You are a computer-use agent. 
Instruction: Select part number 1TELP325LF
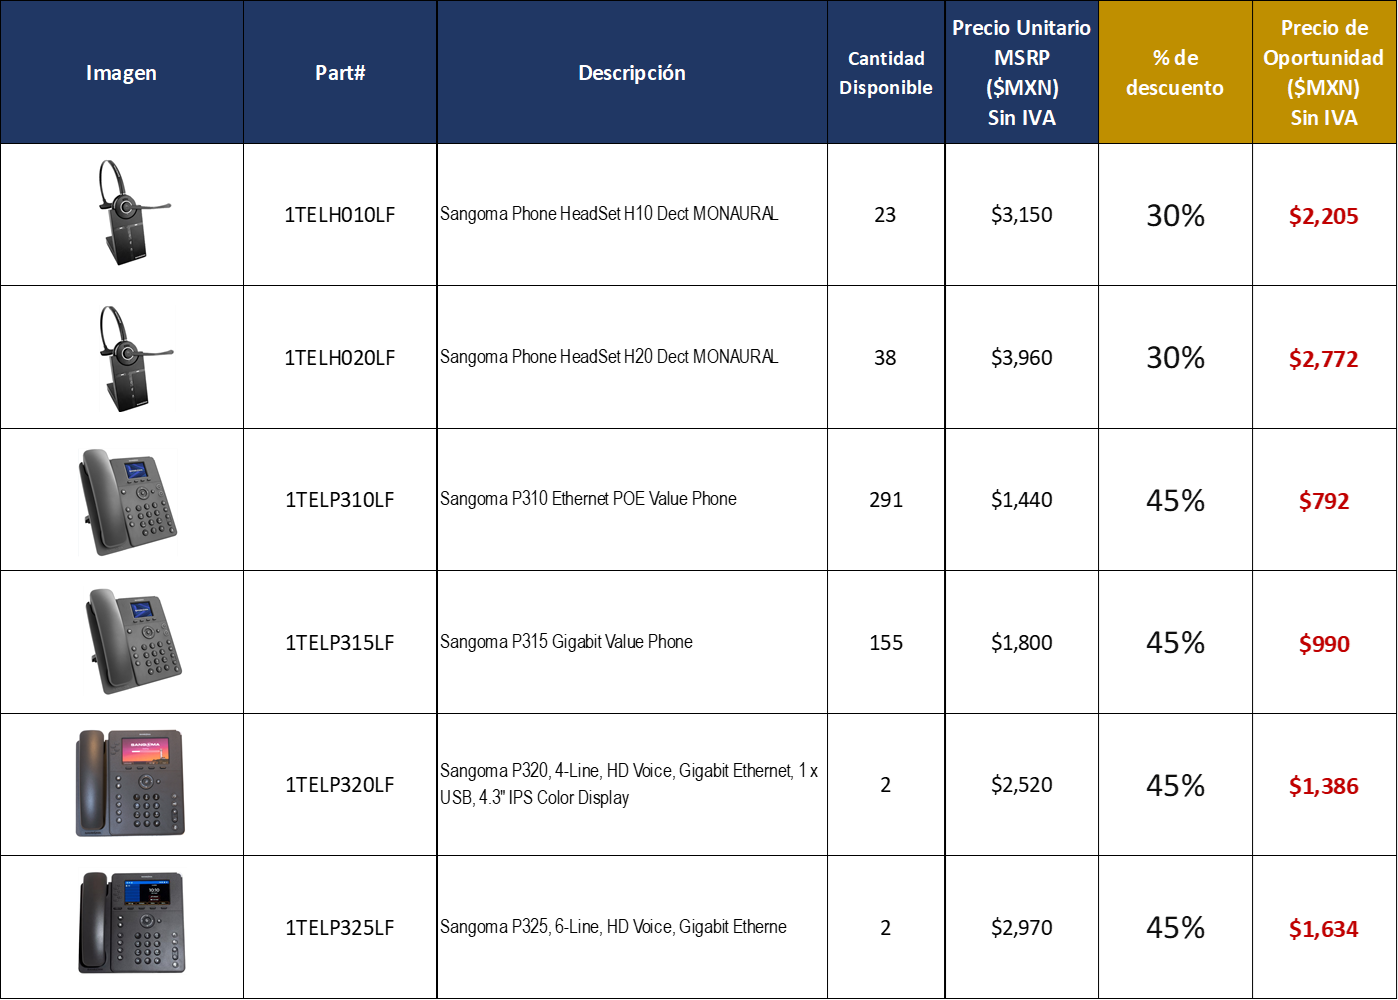click(x=340, y=928)
